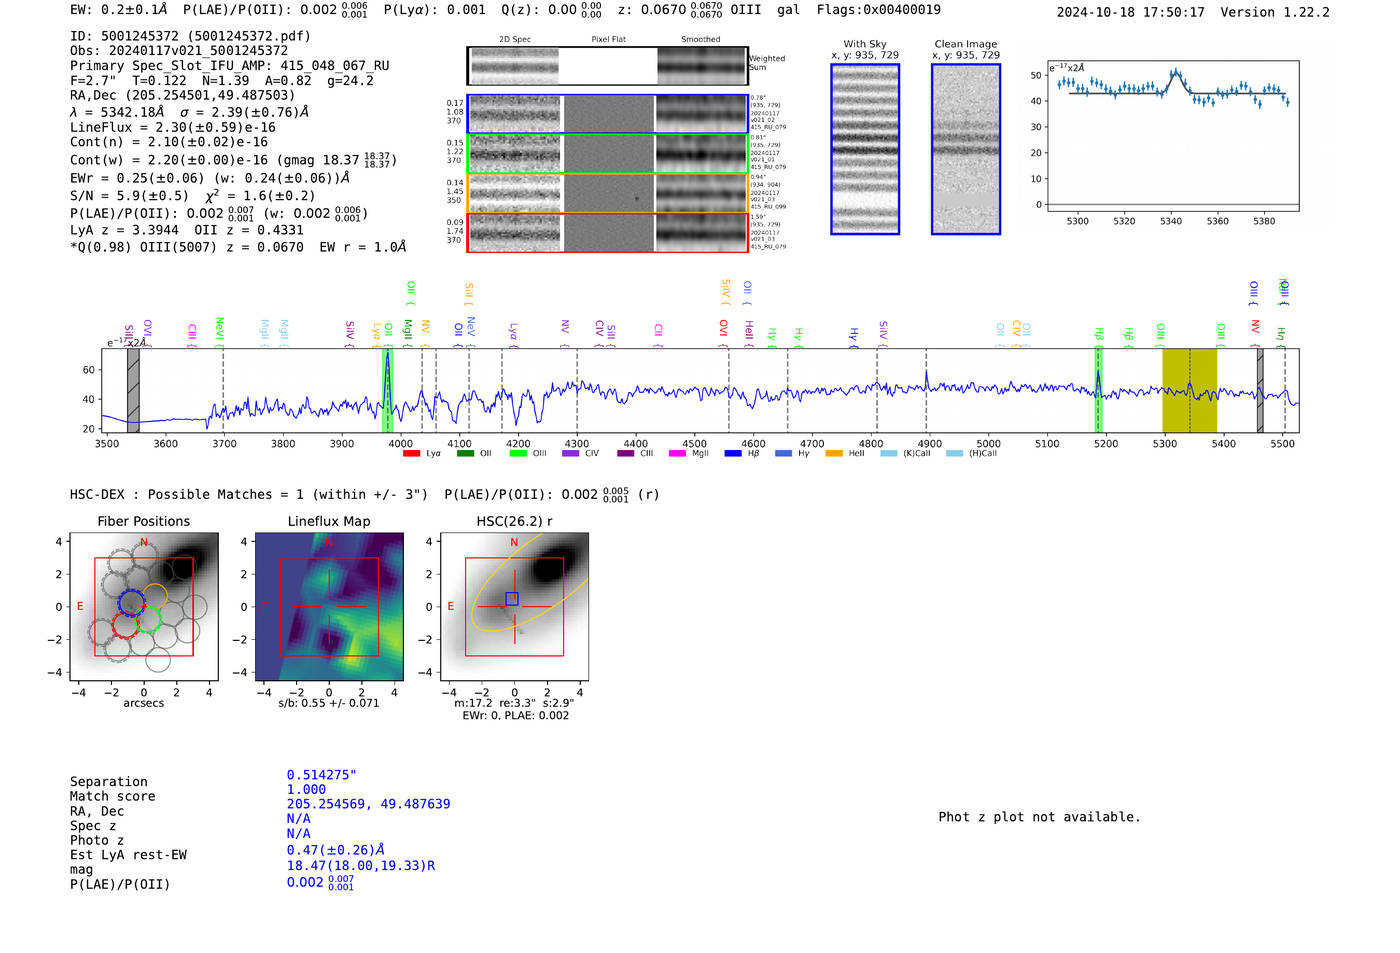This screenshot has width=1400, height=953.
Task: Click the Obs: 20240117v021_5001245372 text
Action: (179, 51)
